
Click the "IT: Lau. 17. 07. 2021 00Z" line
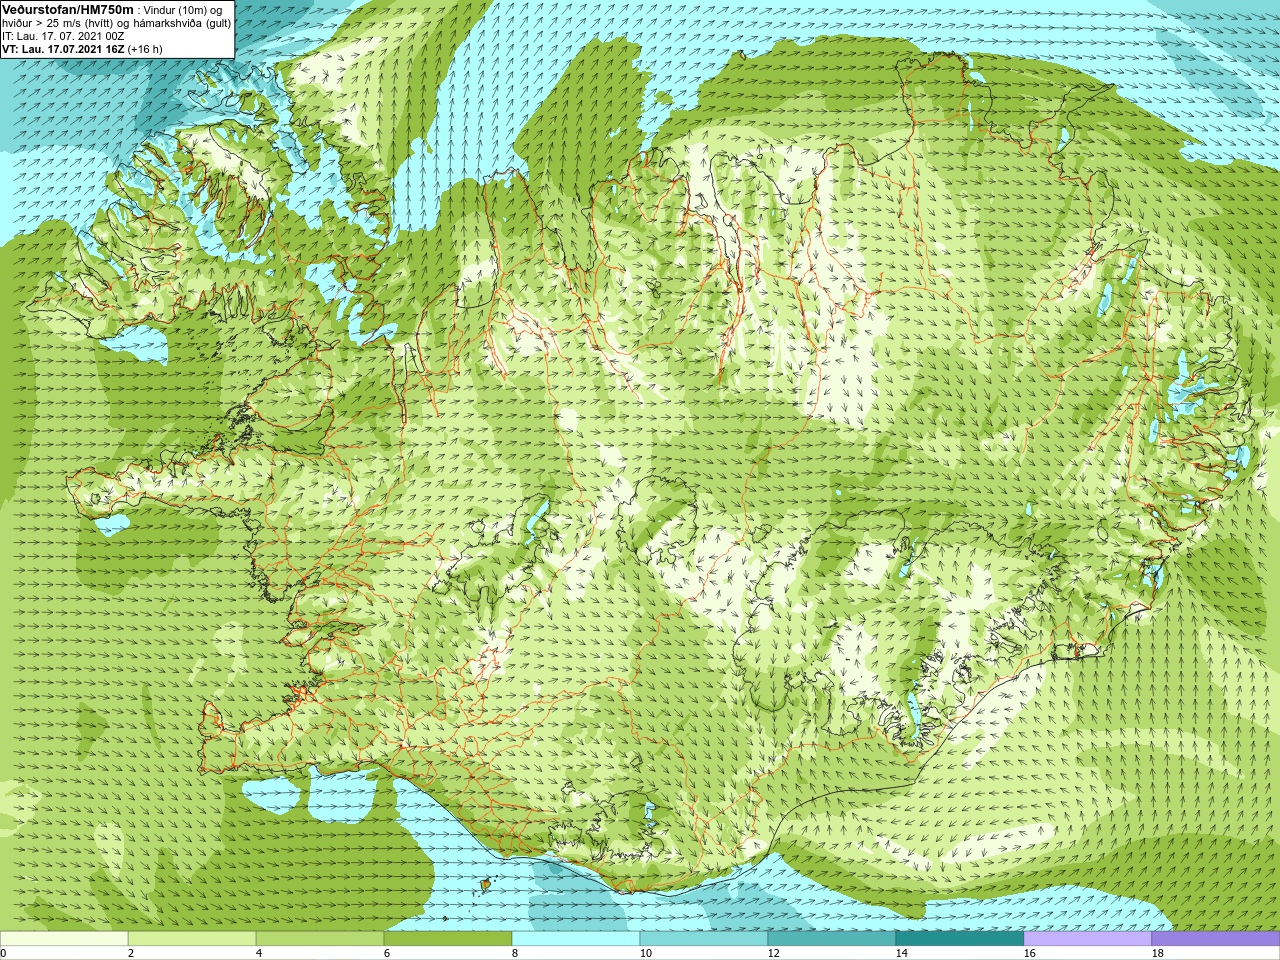(63, 36)
